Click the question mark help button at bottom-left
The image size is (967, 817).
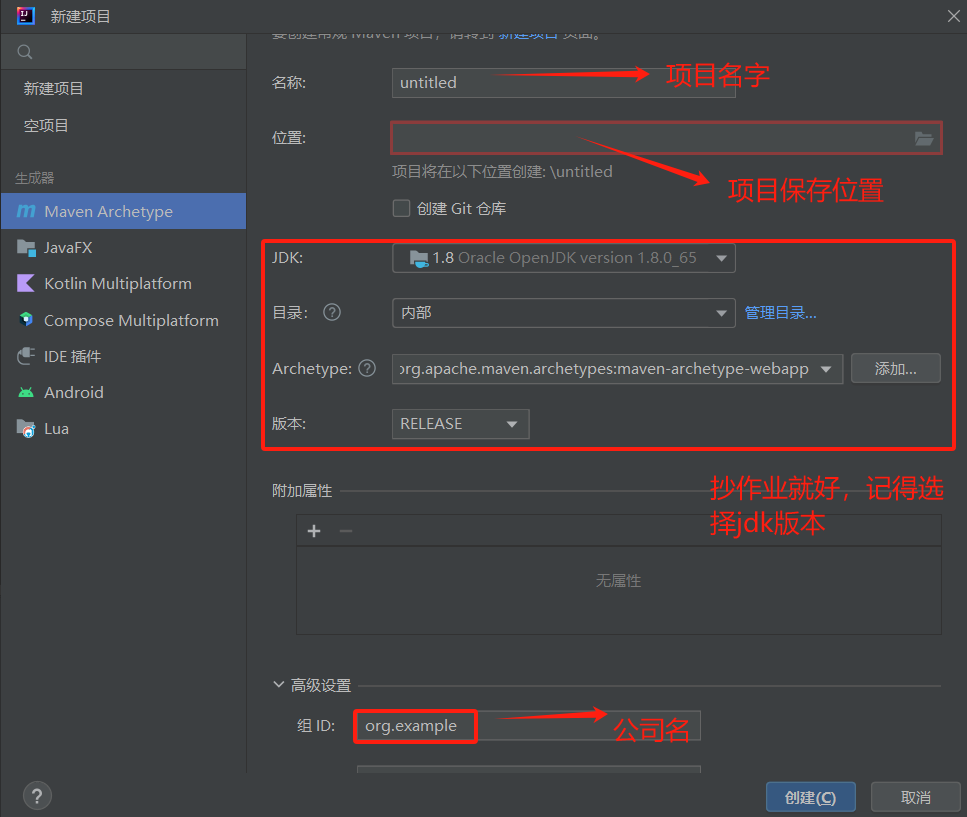pos(37,796)
